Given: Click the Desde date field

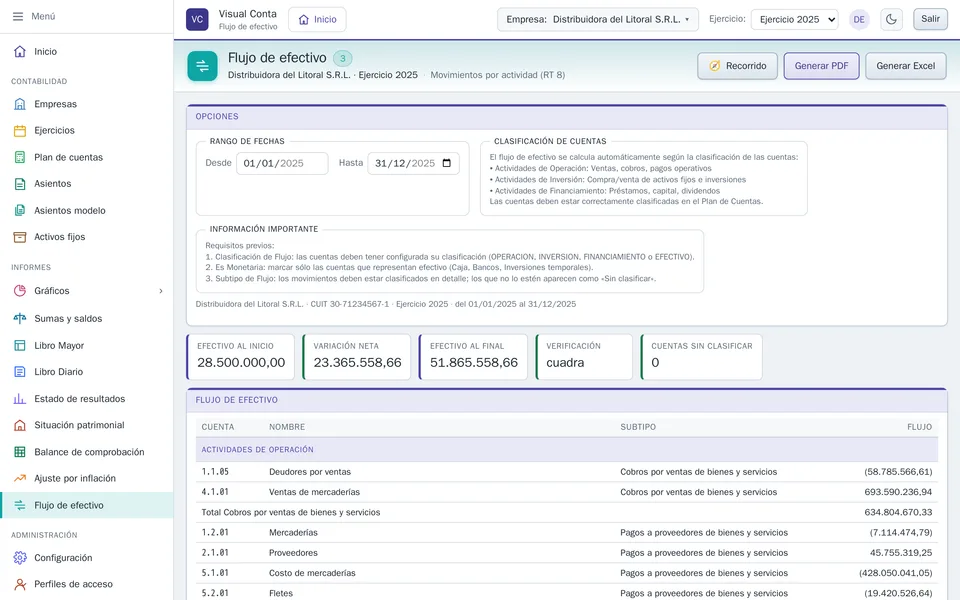Looking at the screenshot, I should click(x=282, y=163).
